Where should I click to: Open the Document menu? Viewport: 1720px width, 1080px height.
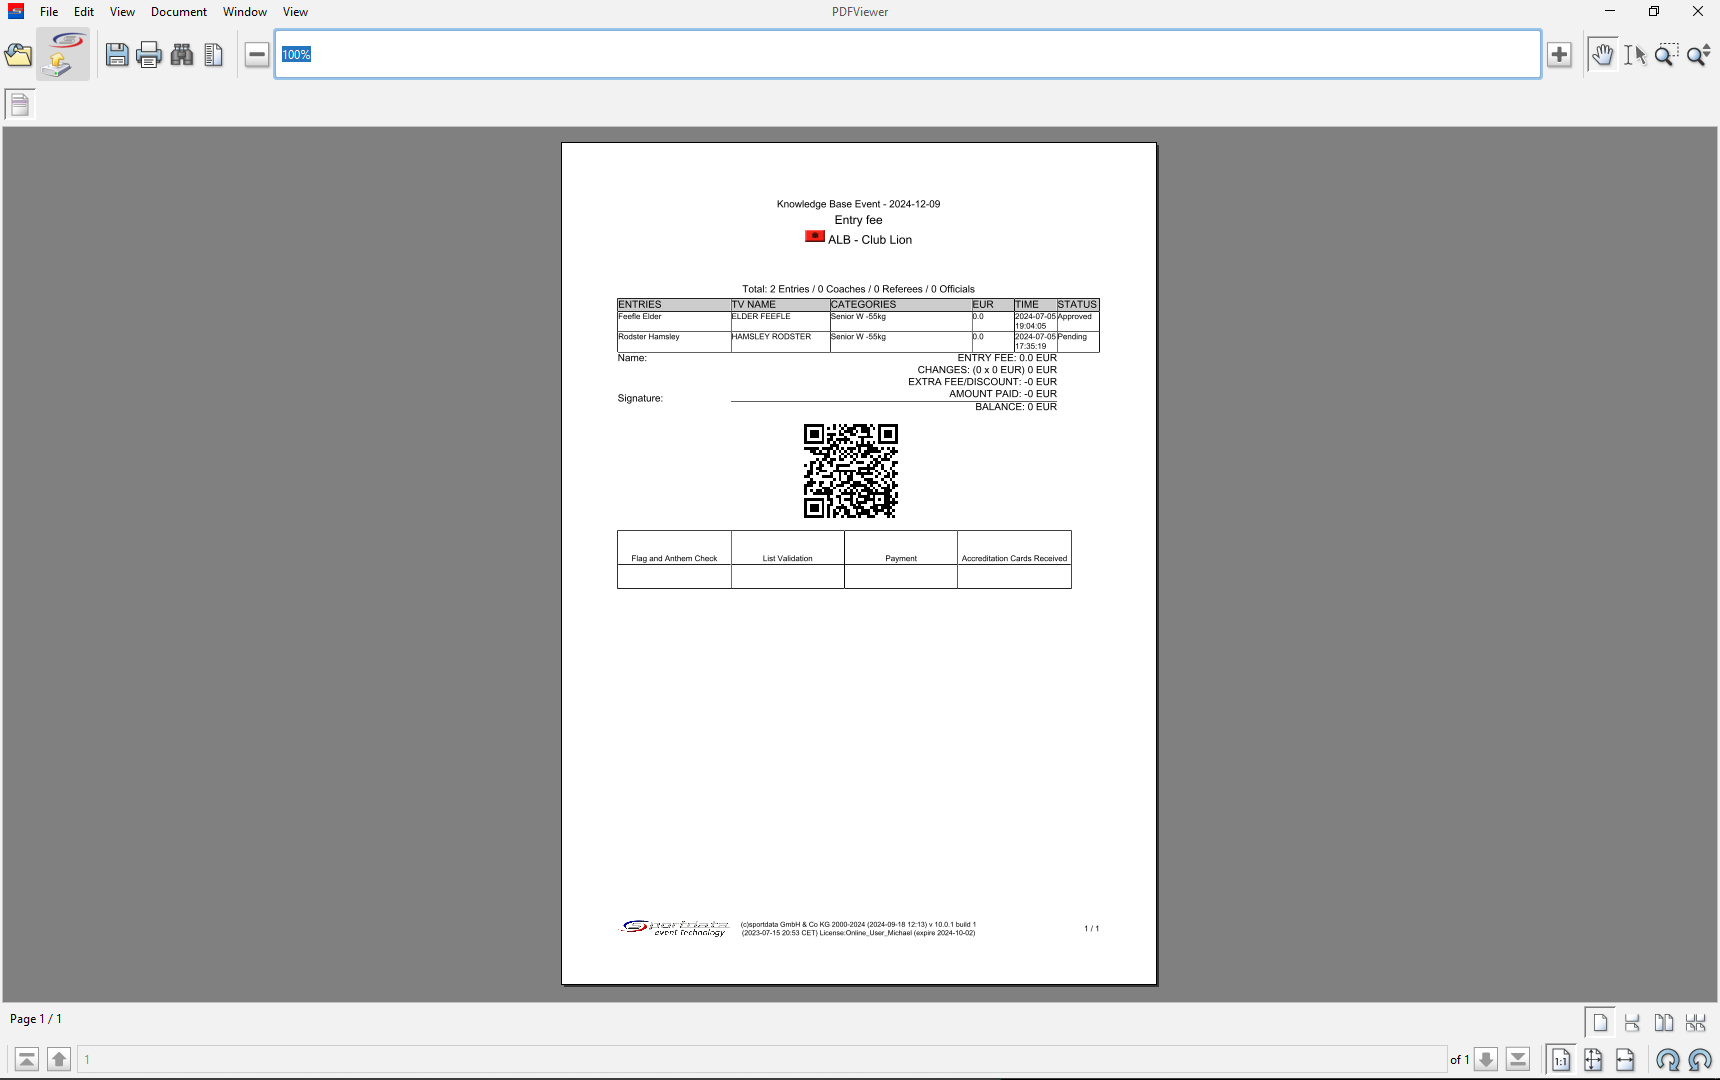pos(179,12)
